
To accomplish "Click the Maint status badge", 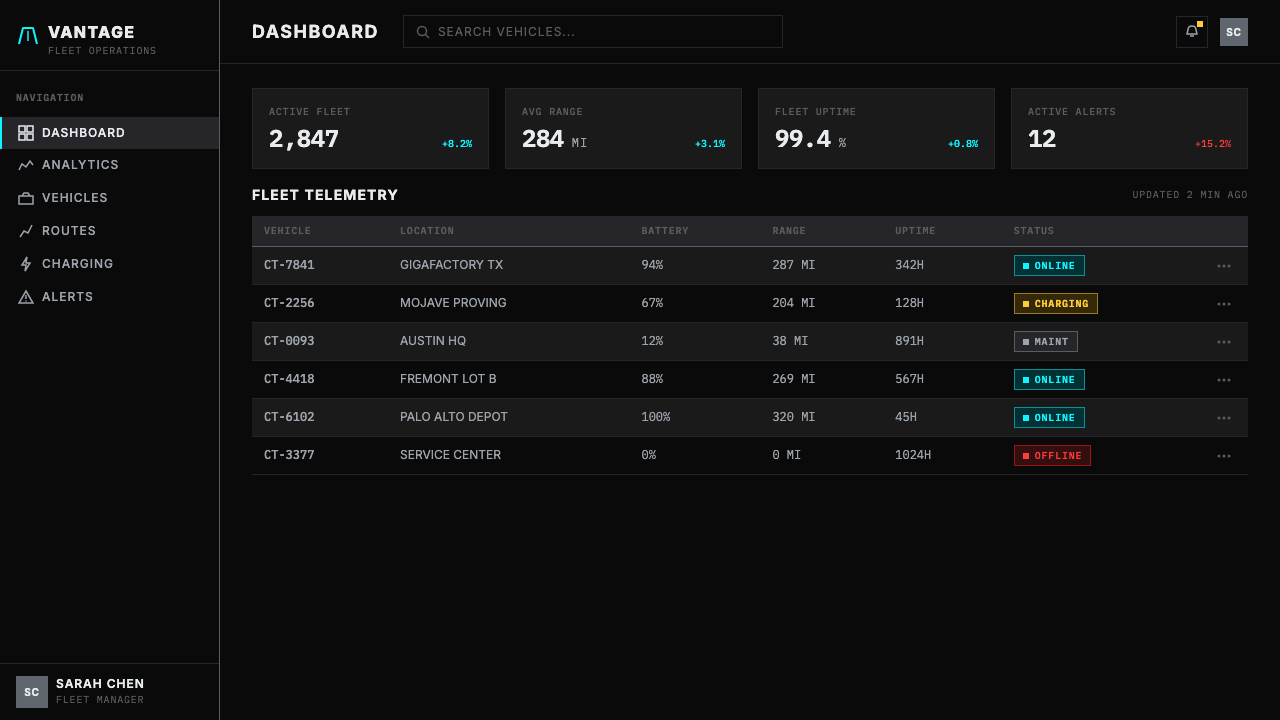I will (x=1046, y=342).
